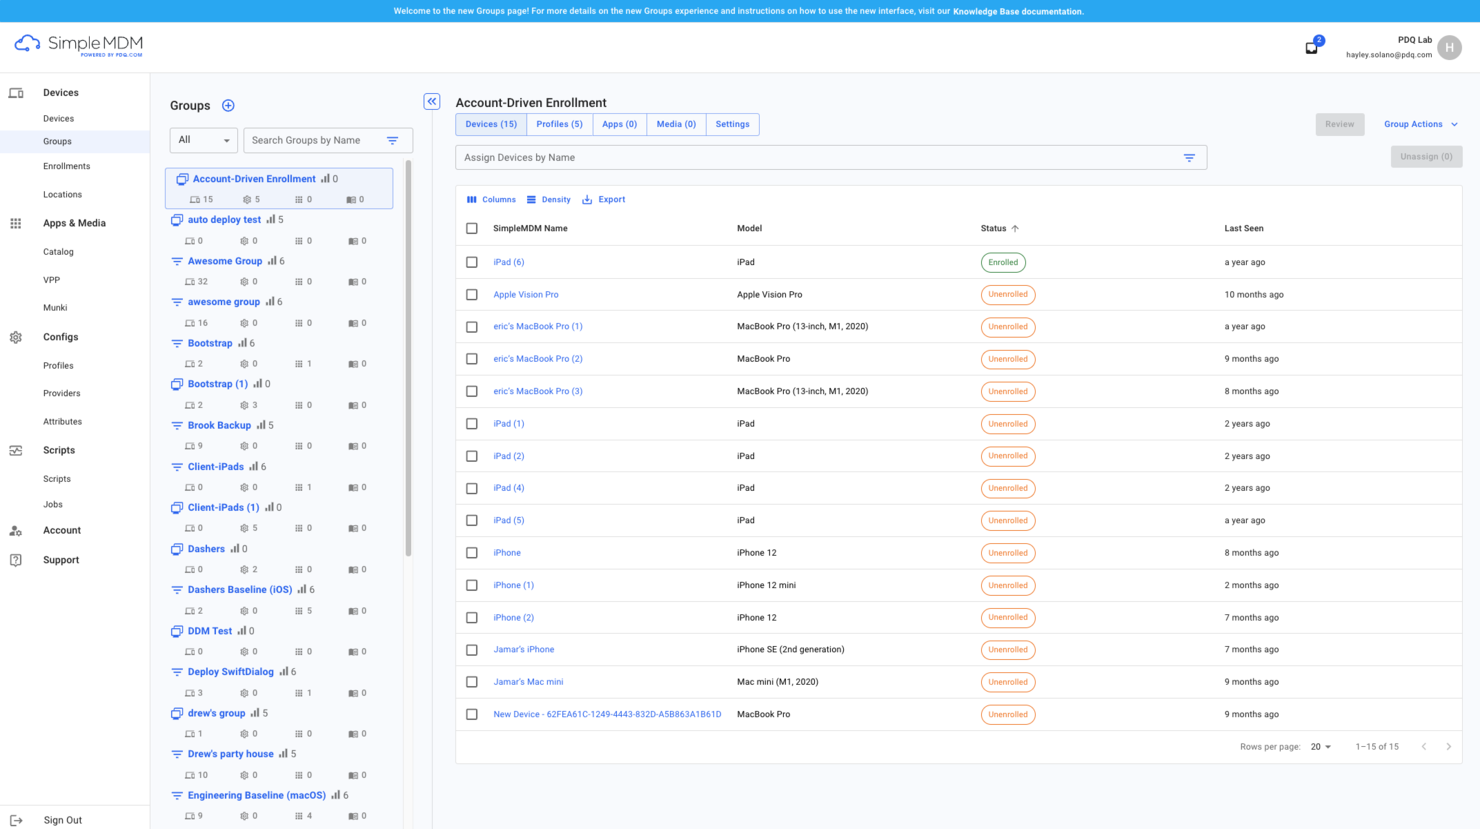Collapse the Groups panel with double-arrow icon
Viewport: 1480px width, 829px height.
tap(432, 101)
